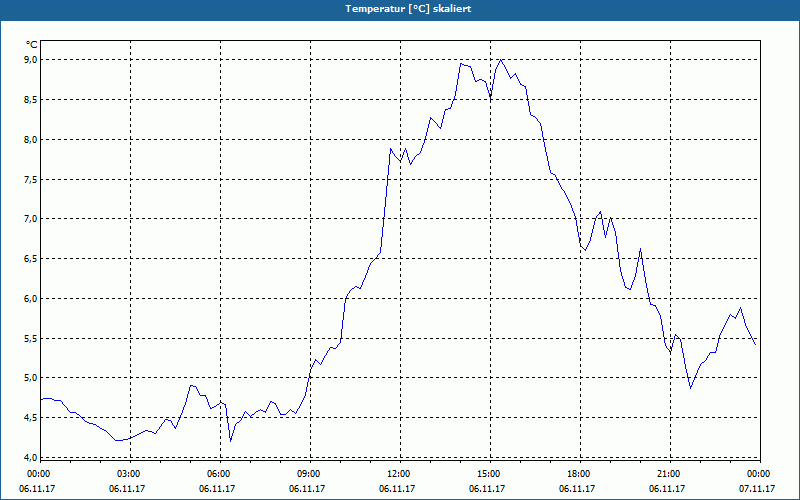Select the '06.11.17' date under 03:00

127,488
